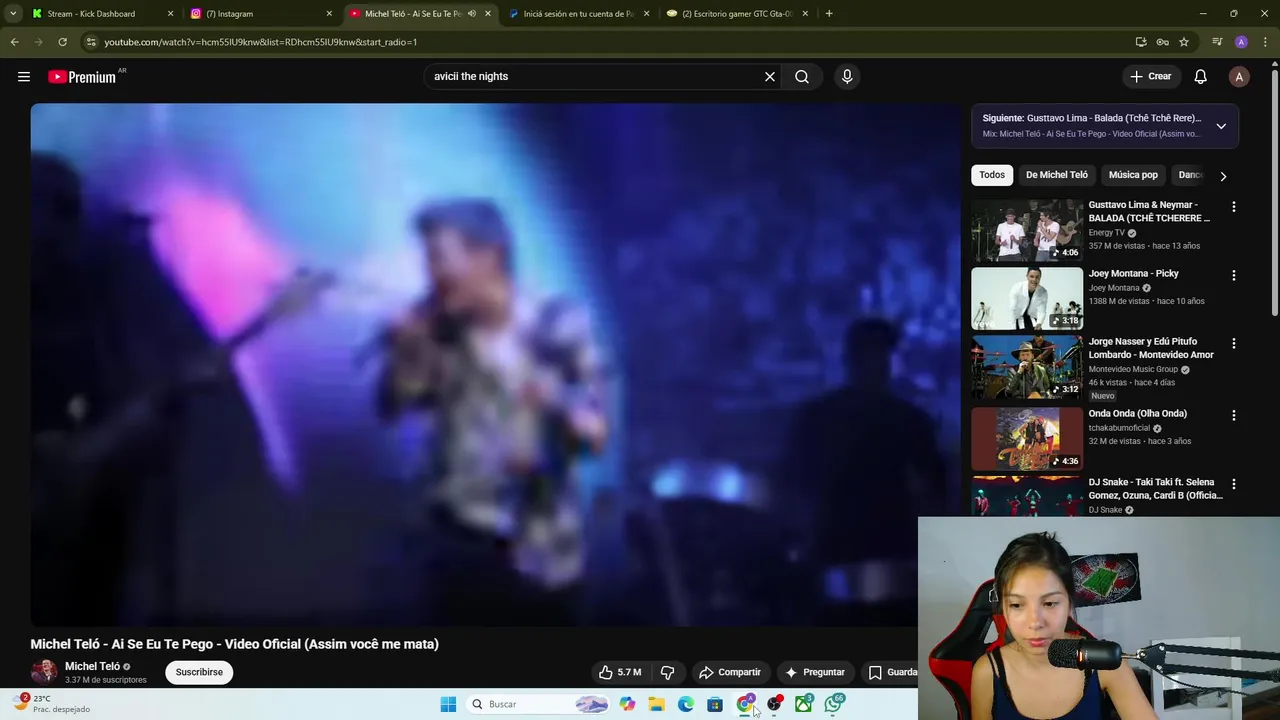Open WhatsApp from the taskbar

pyautogui.click(x=833, y=704)
